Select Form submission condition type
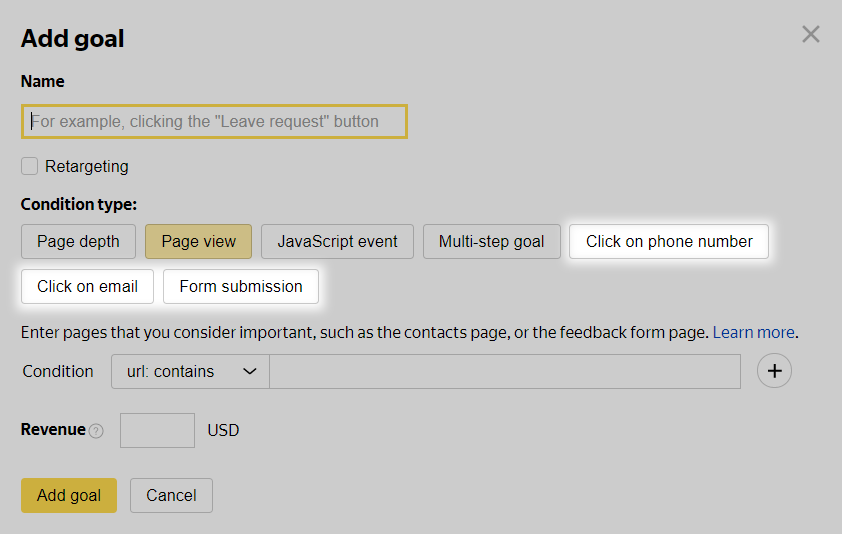Screen dimensions: 842x534 [241, 286]
